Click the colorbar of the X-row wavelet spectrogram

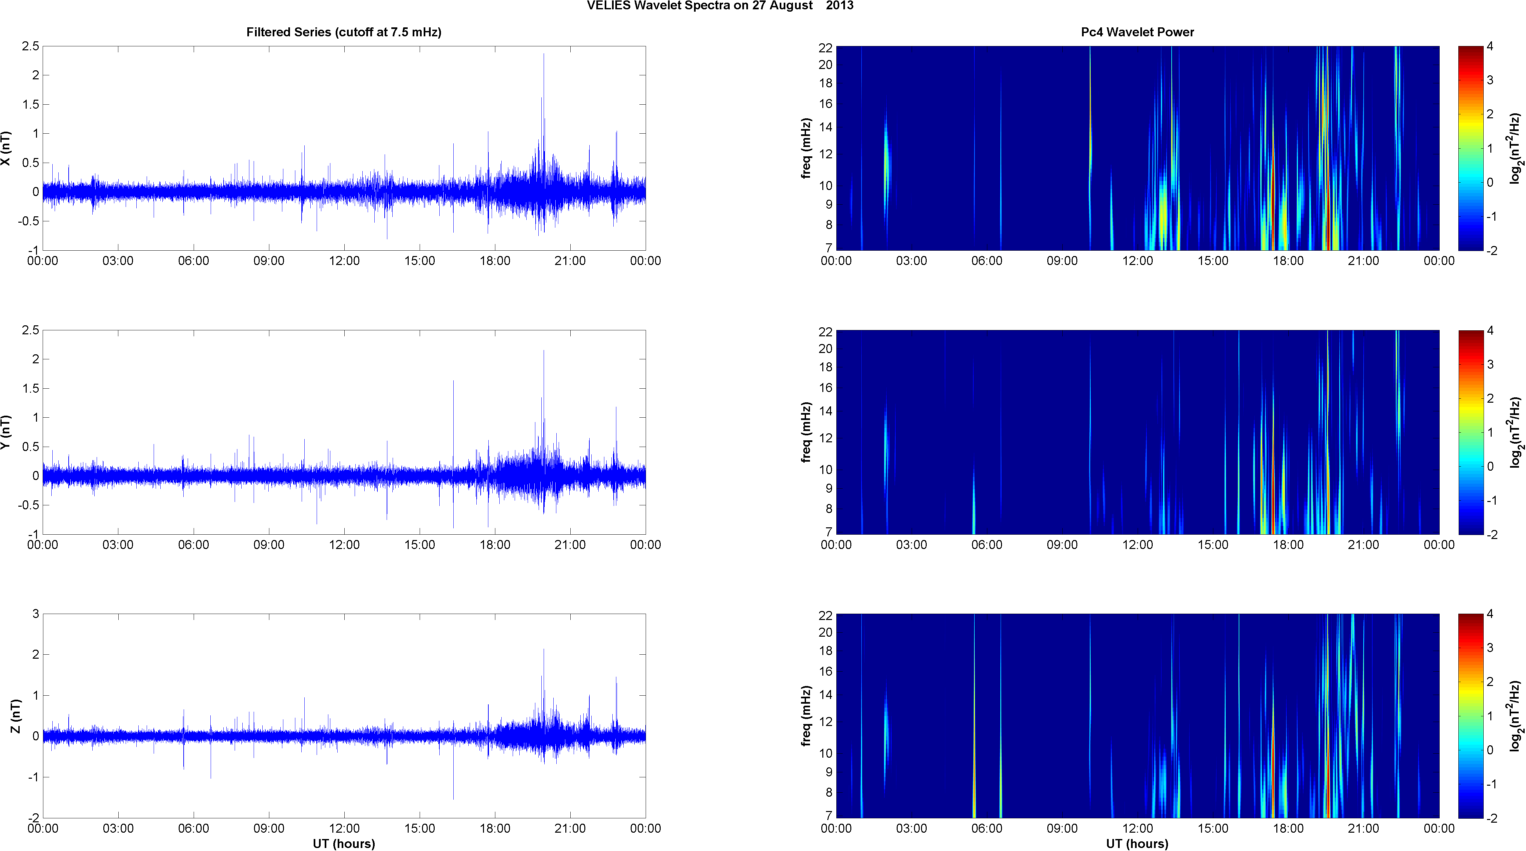(1470, 148)
